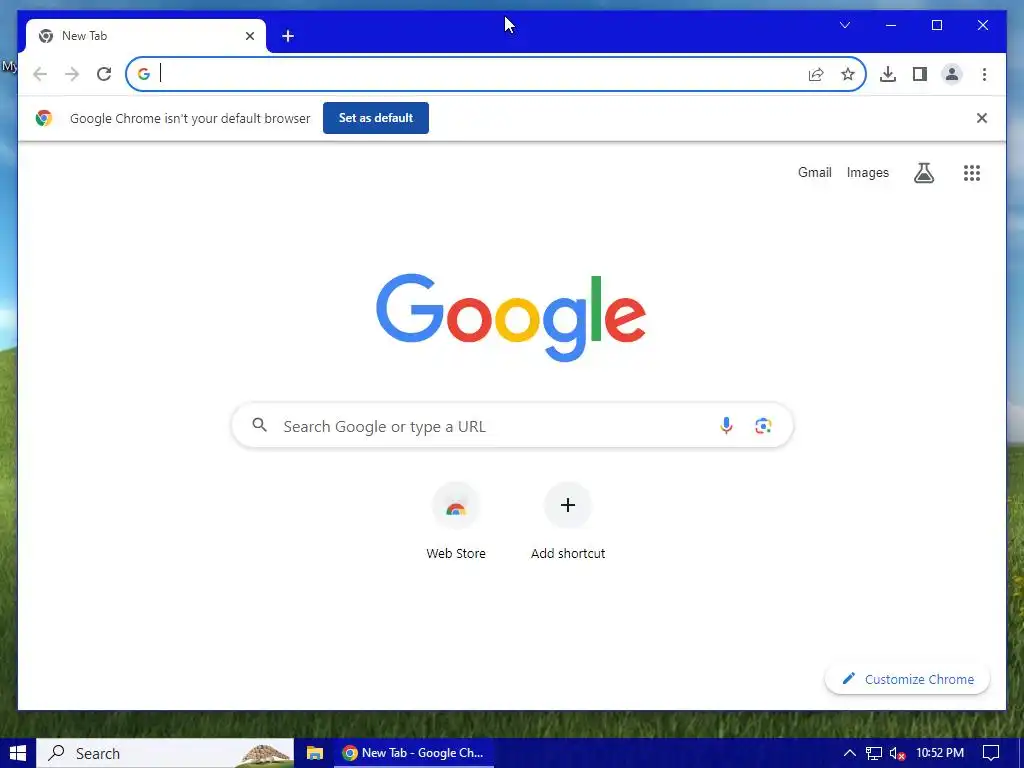This screenshot has width=1024, height=768.
Task: Click the Google logo
Action: (511, 317)
